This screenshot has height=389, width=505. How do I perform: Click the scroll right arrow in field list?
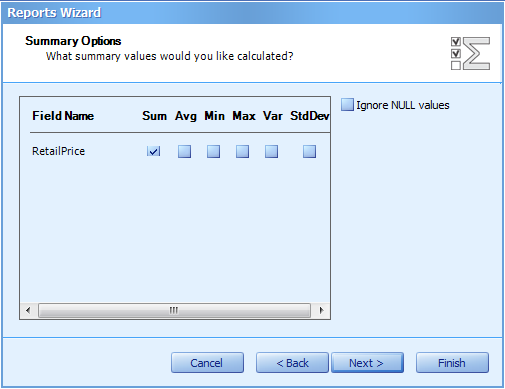[x=321, y=310]
